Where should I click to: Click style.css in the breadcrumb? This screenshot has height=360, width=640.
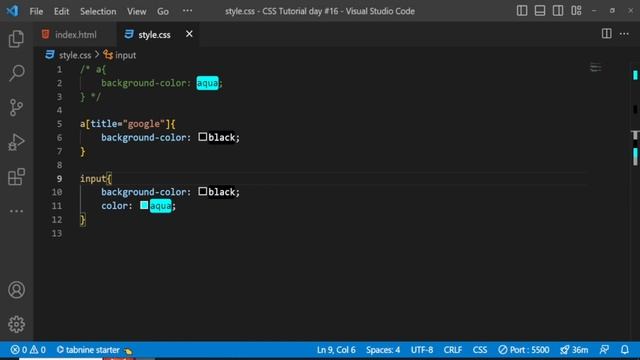pyautogui.click(x=75, y=55)
